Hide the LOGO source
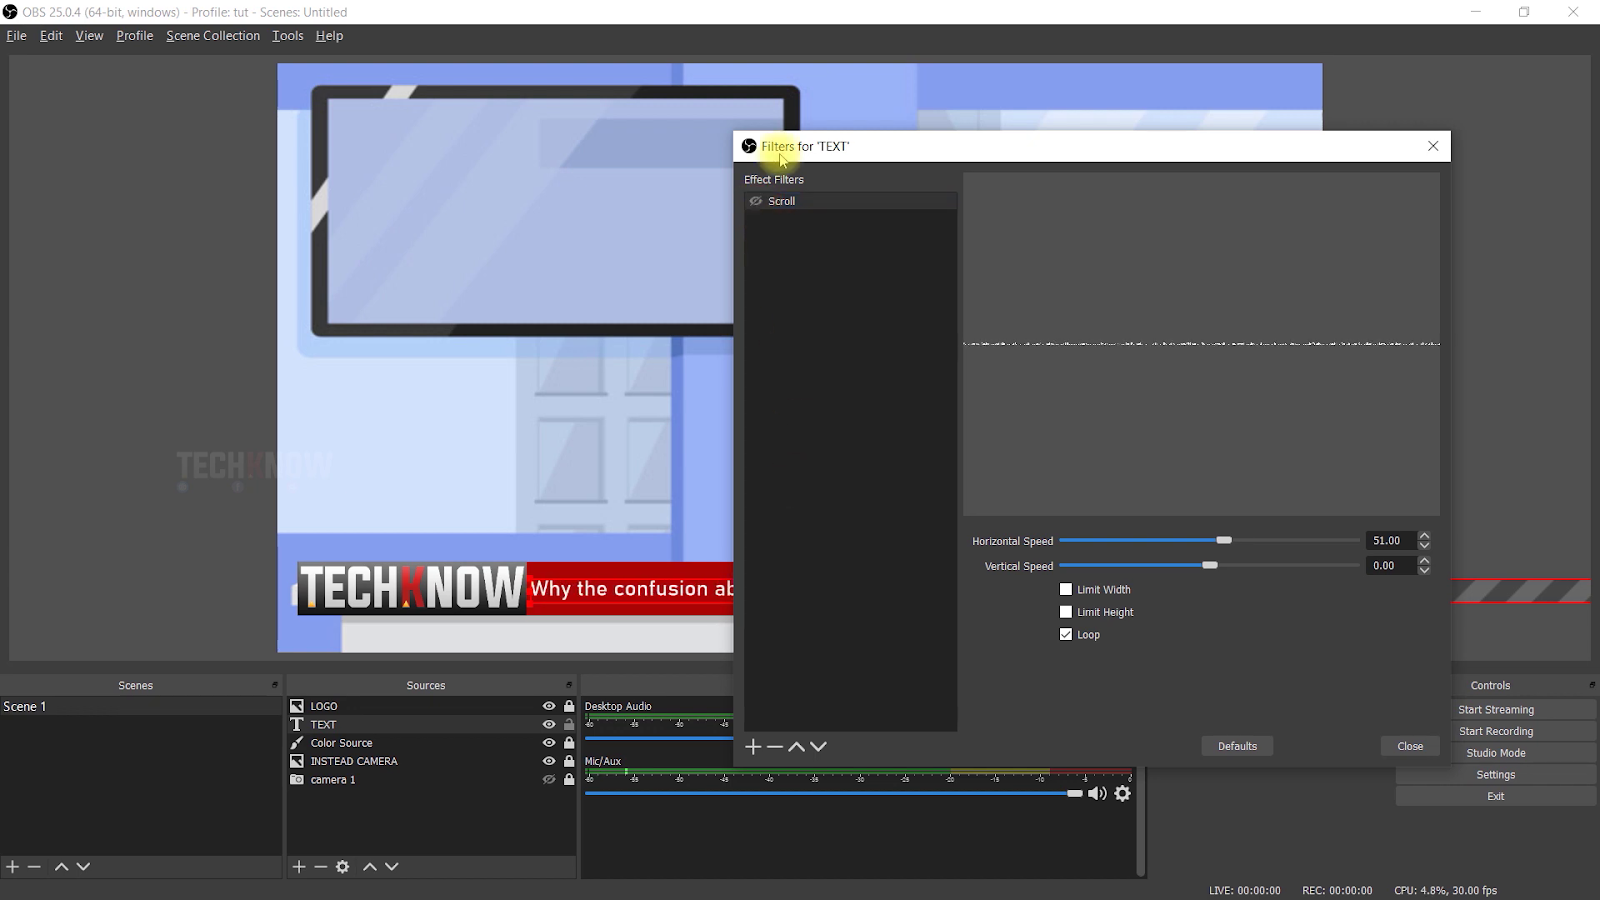This screenshot has width=1600, height=900. pos(549,706)
